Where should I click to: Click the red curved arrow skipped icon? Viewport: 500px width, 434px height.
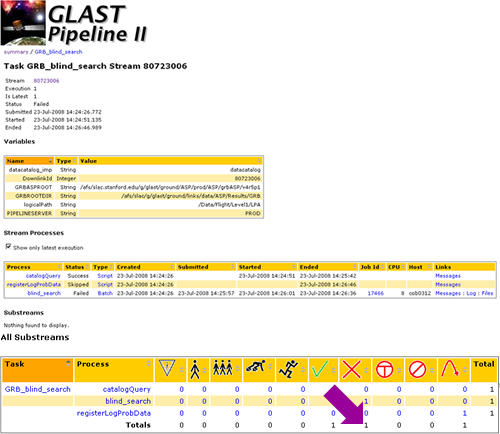[450, 369]
